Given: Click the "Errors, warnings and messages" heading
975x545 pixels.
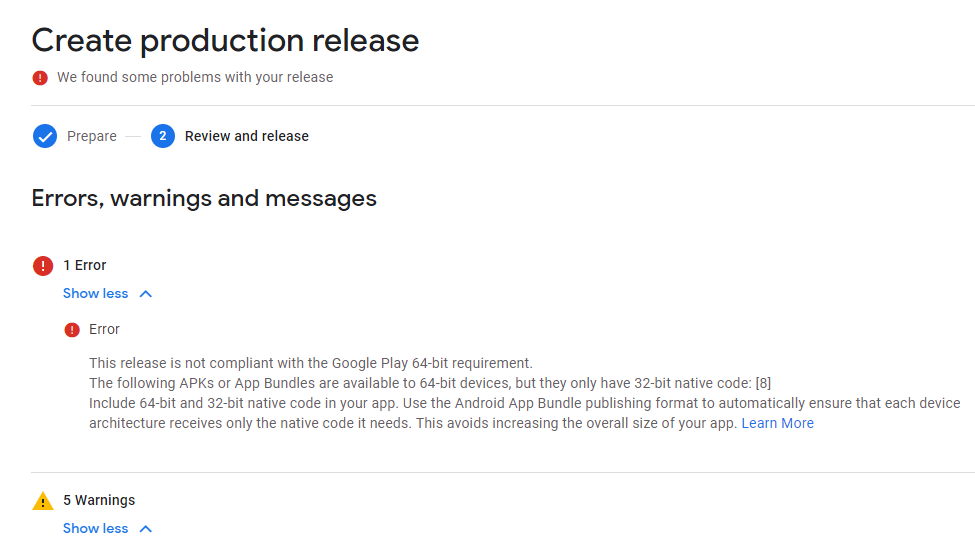Looking at the screenshot, I should click(204, 198).
